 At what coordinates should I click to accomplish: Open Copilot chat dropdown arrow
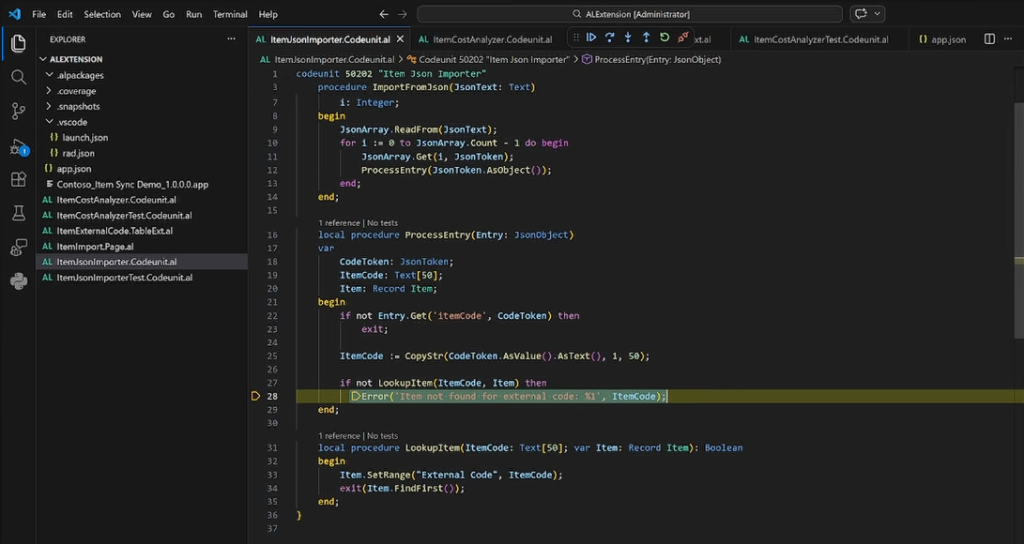tap(877, 14)
